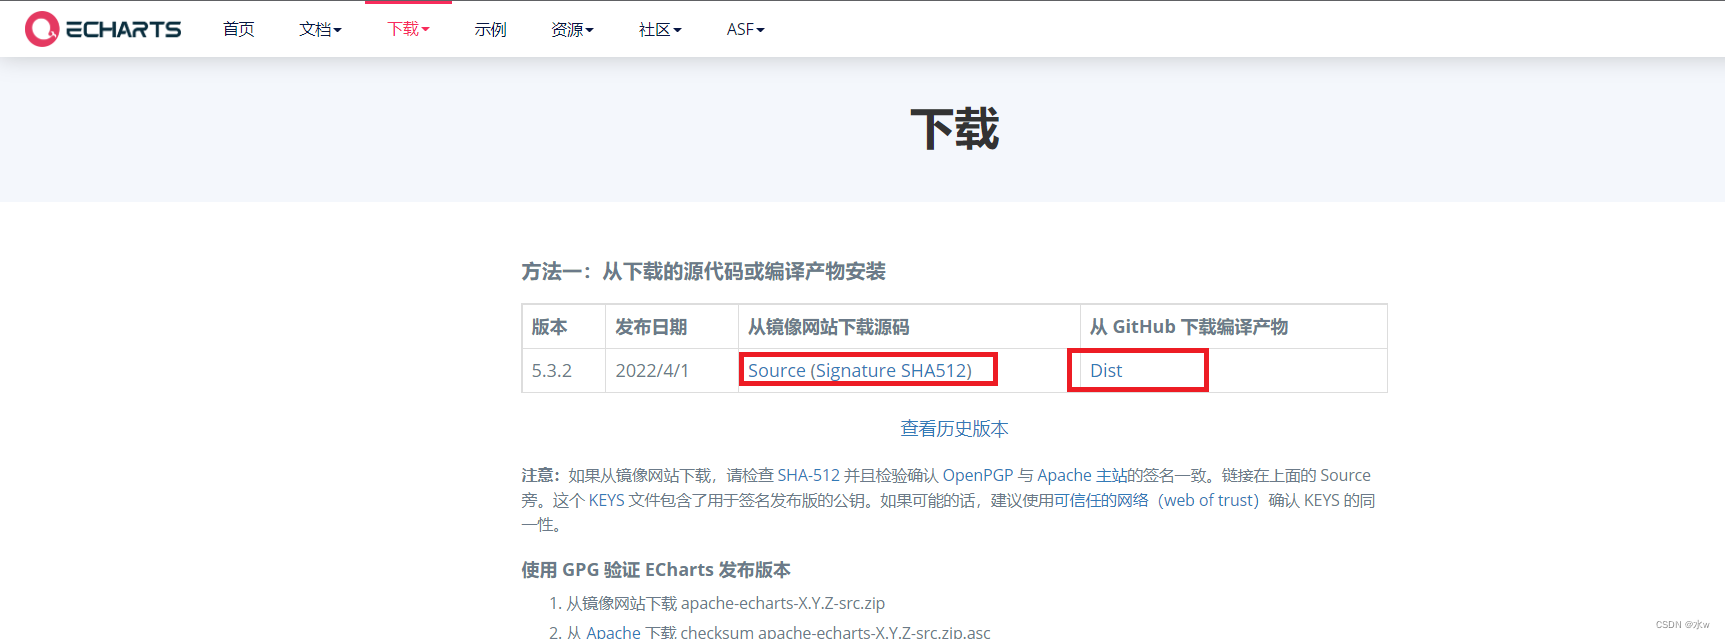Open the first KEYS link in the note

click(606, 500)
